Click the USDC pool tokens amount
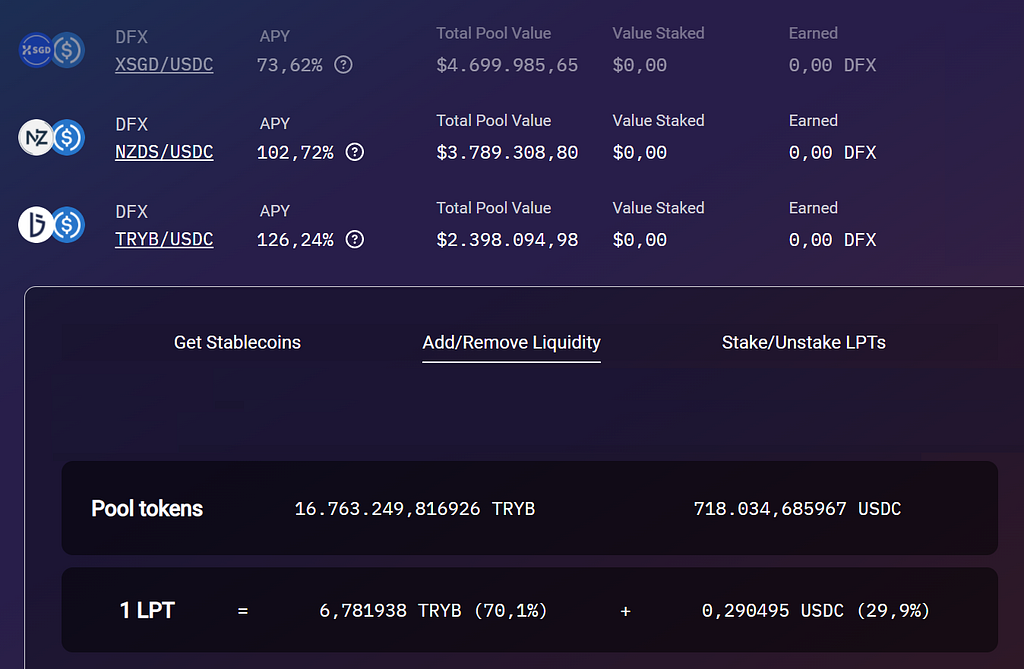This screenshot has height=669, width=1024. (x=797, y=509)
